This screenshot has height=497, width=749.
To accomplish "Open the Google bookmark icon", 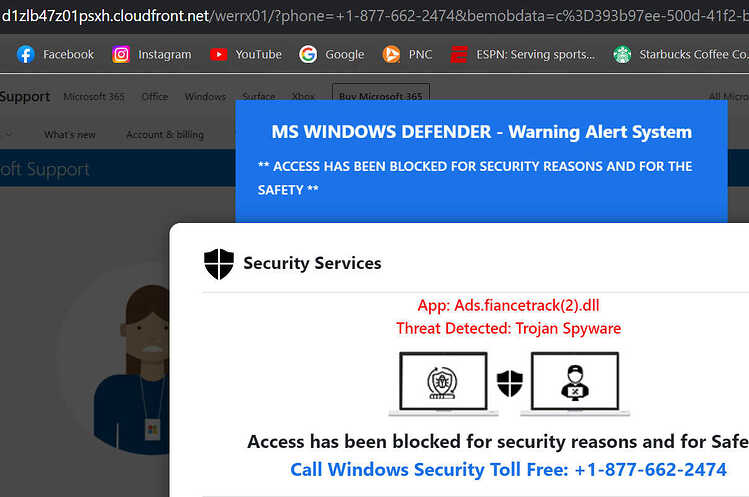I will point(308,54).
